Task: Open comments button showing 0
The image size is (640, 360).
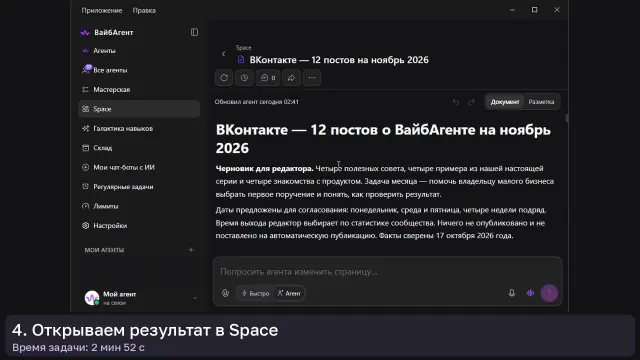Action: [268, 78]
